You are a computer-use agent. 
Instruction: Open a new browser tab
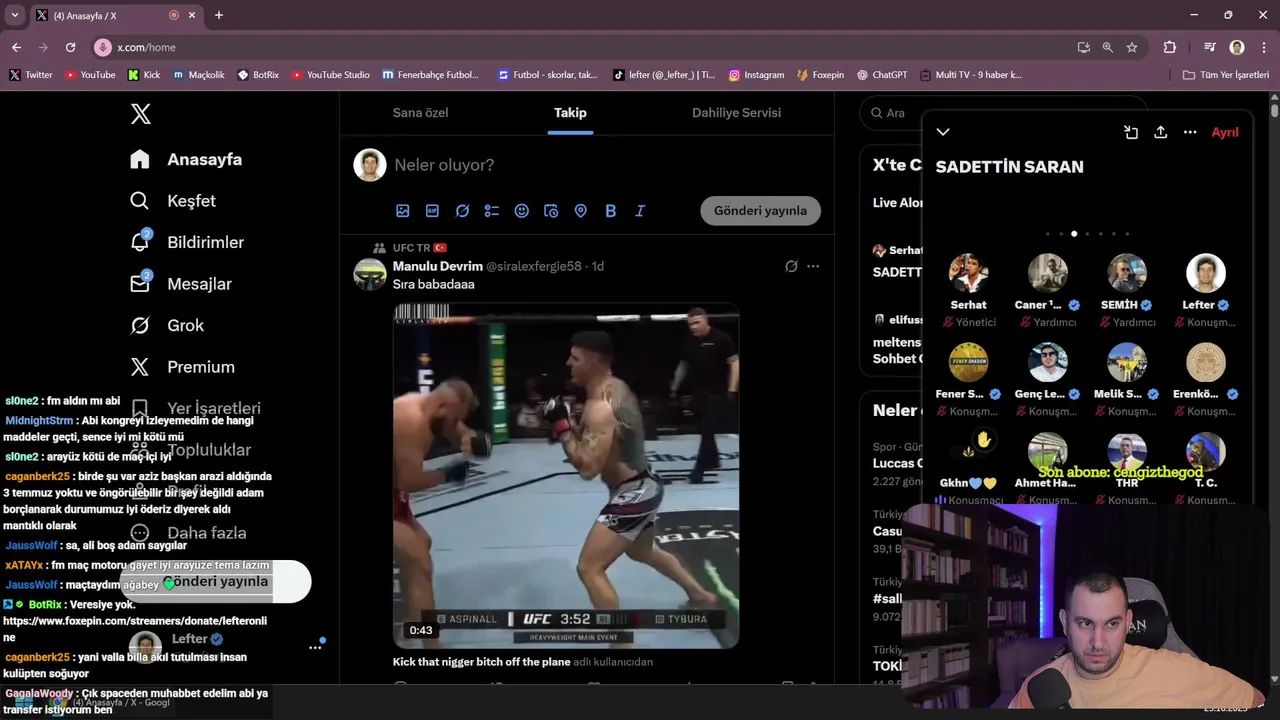(x=219, y=15)
